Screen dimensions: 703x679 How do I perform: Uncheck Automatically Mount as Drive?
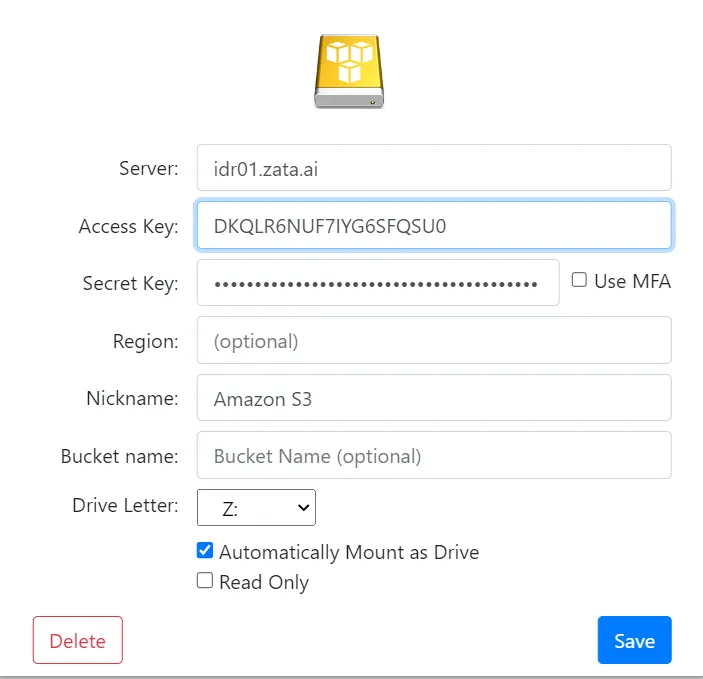(205, 550)
